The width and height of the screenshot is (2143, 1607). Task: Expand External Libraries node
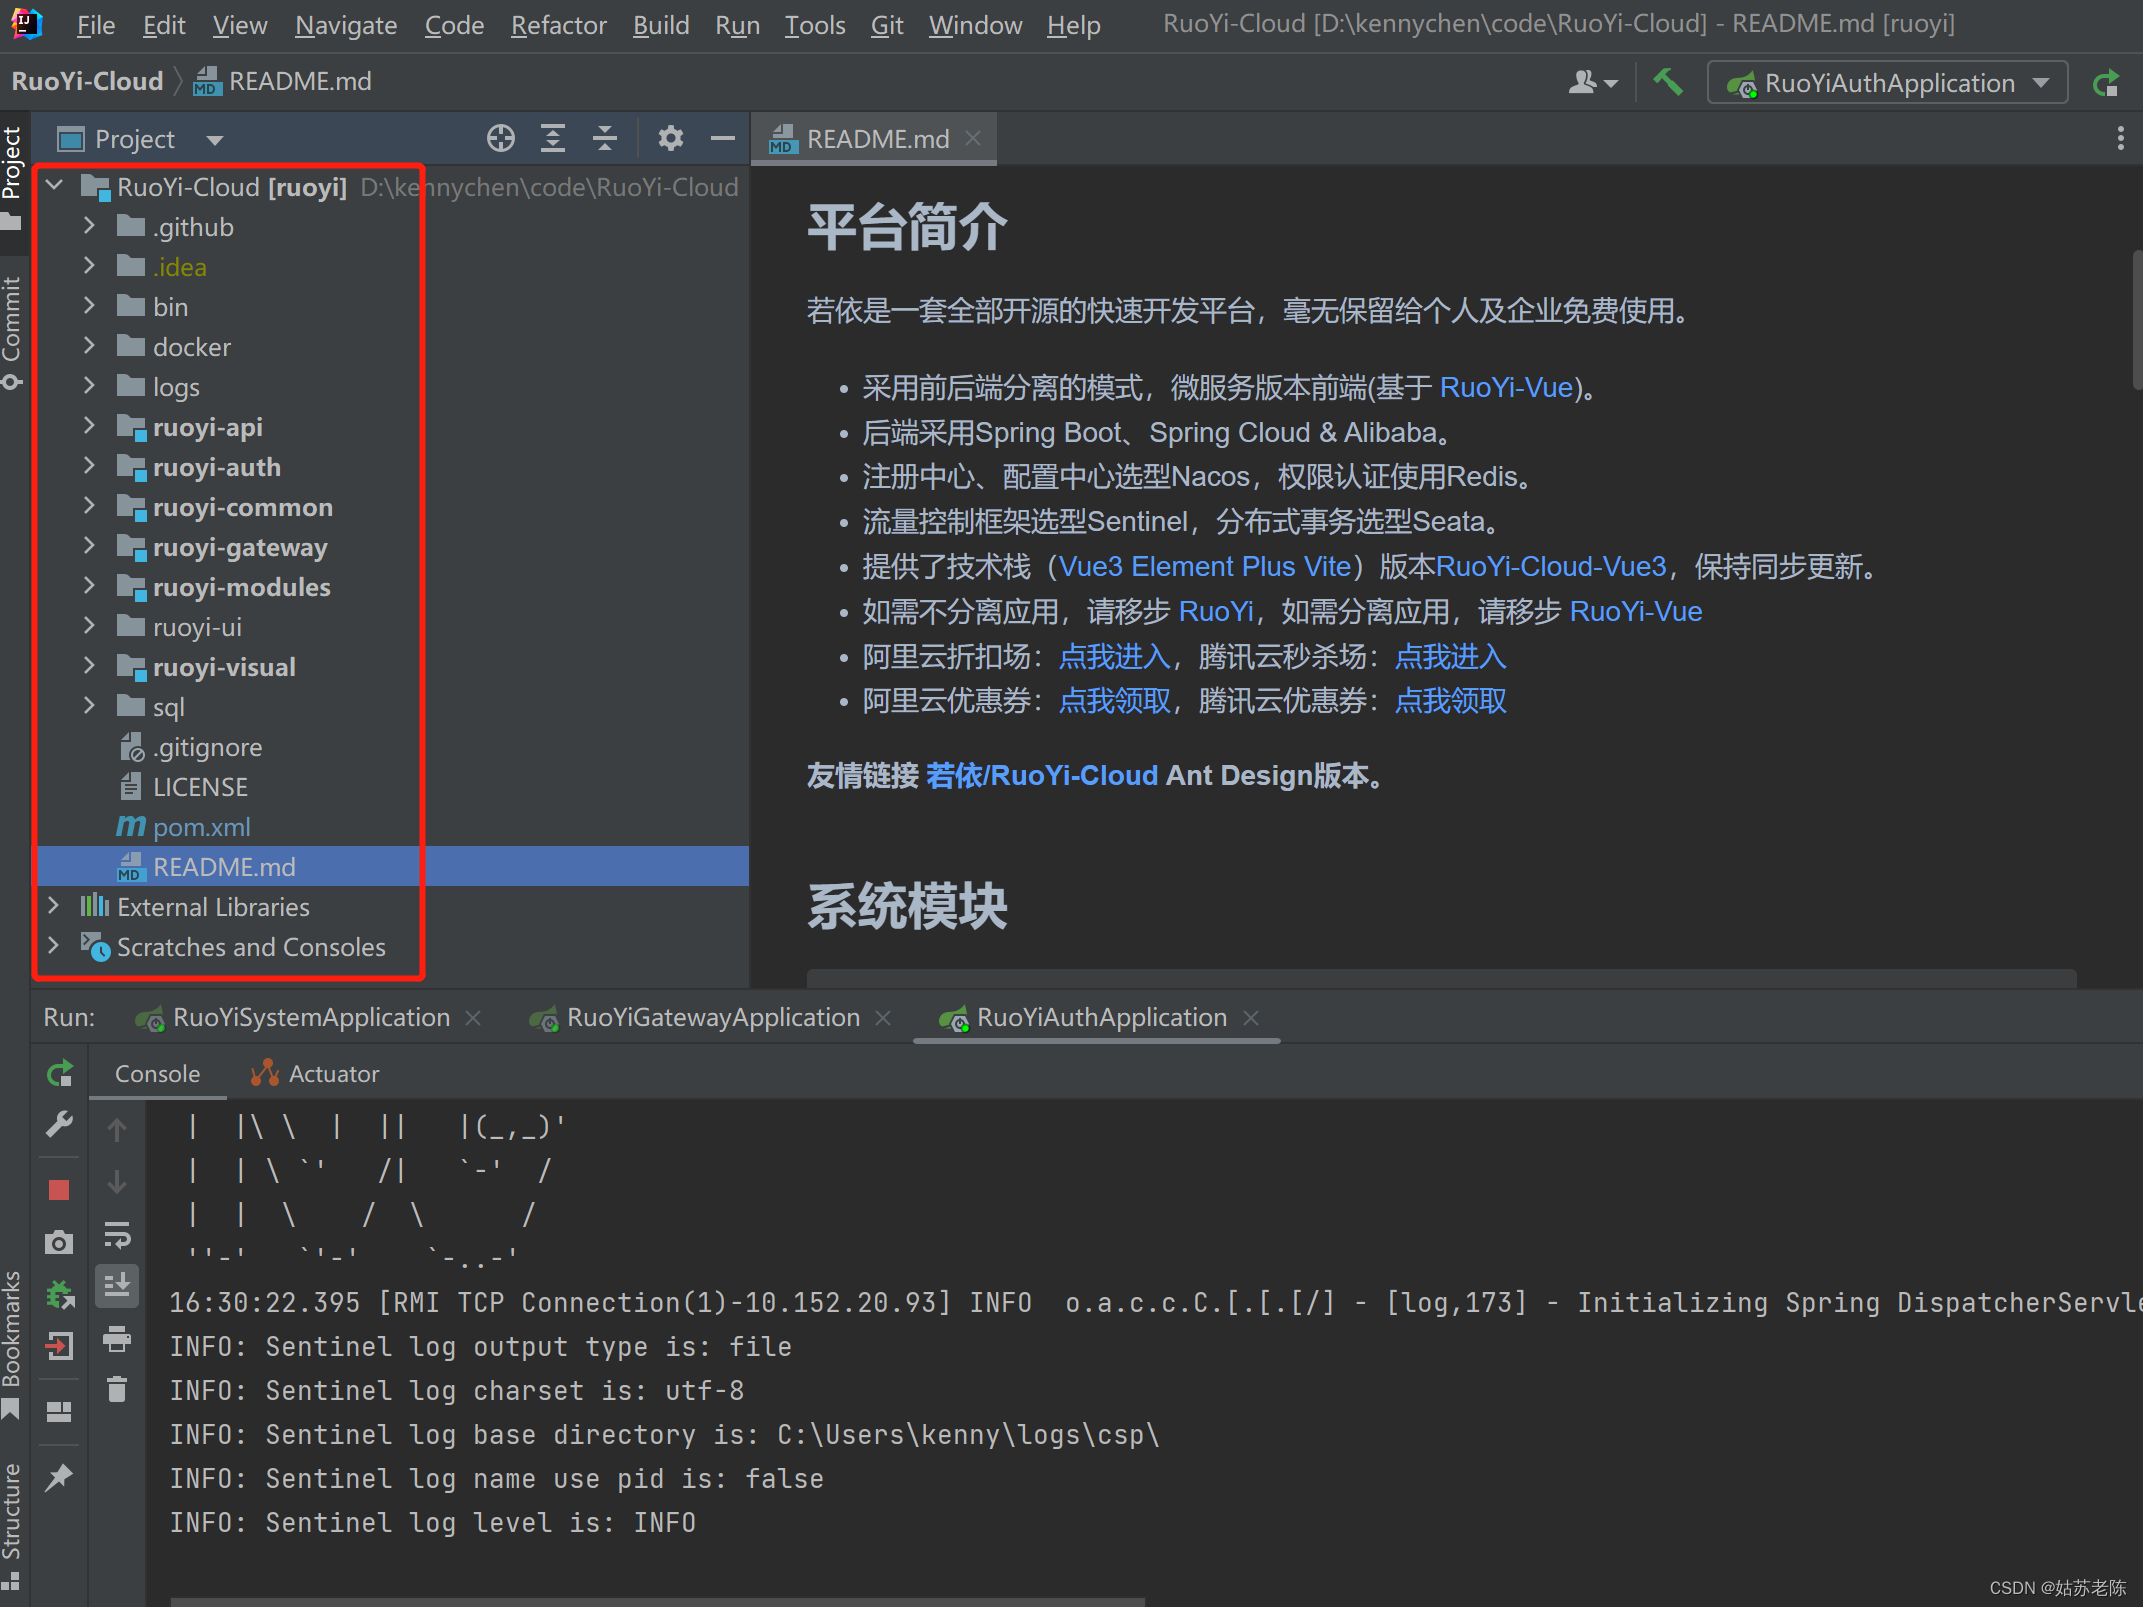point(54,906)
